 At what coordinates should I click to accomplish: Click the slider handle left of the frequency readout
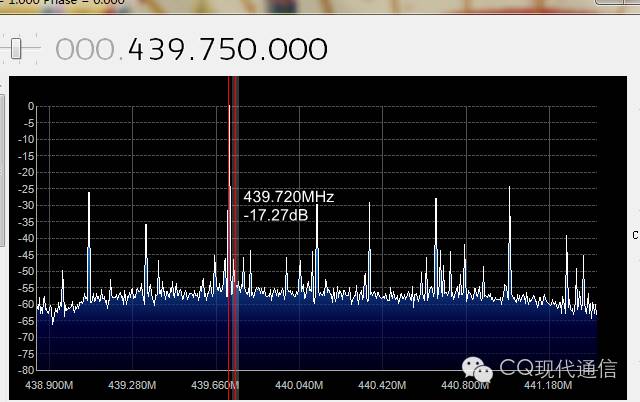coord(16,49)
